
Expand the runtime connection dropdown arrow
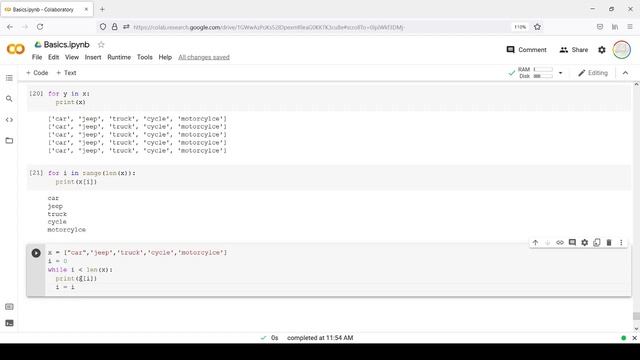click(x=560, y=73)
